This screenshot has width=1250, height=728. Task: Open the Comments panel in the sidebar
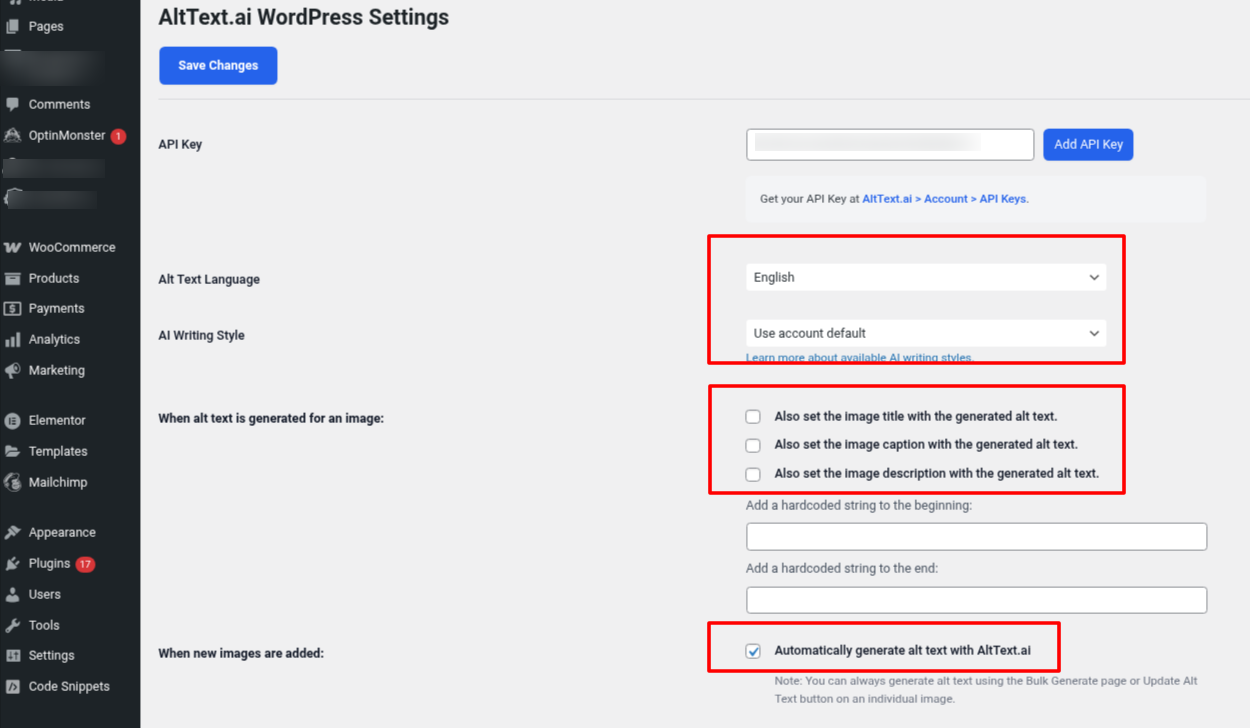[62, 104]
